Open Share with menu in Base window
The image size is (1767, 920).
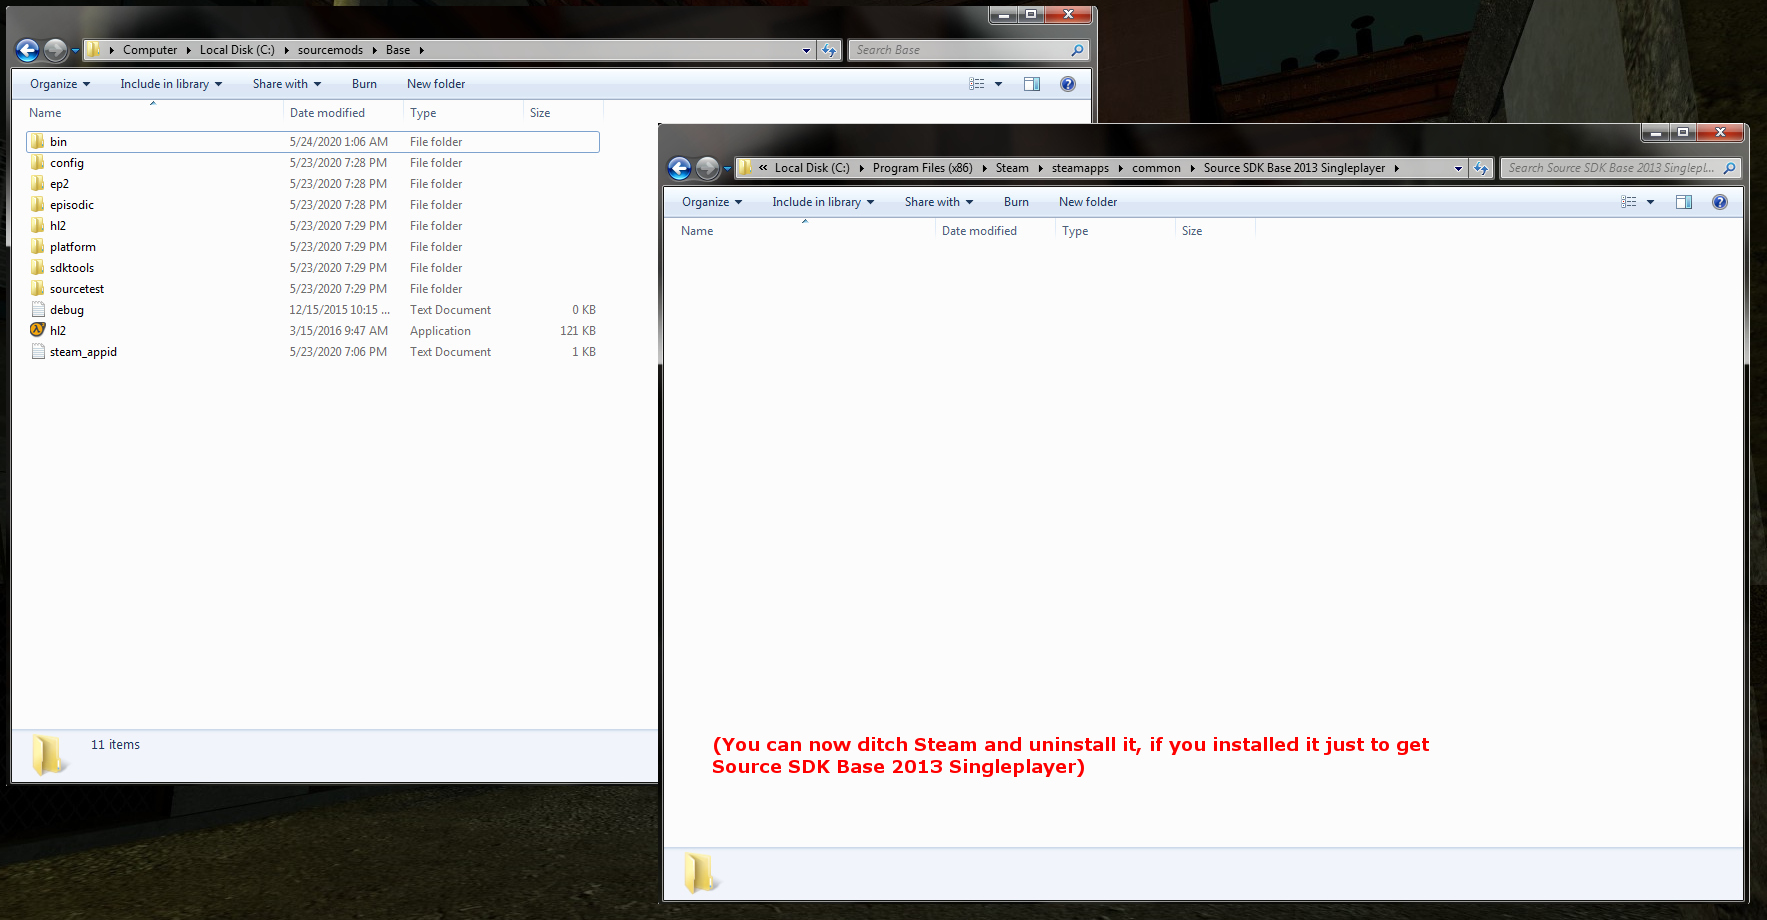point(287,84)
